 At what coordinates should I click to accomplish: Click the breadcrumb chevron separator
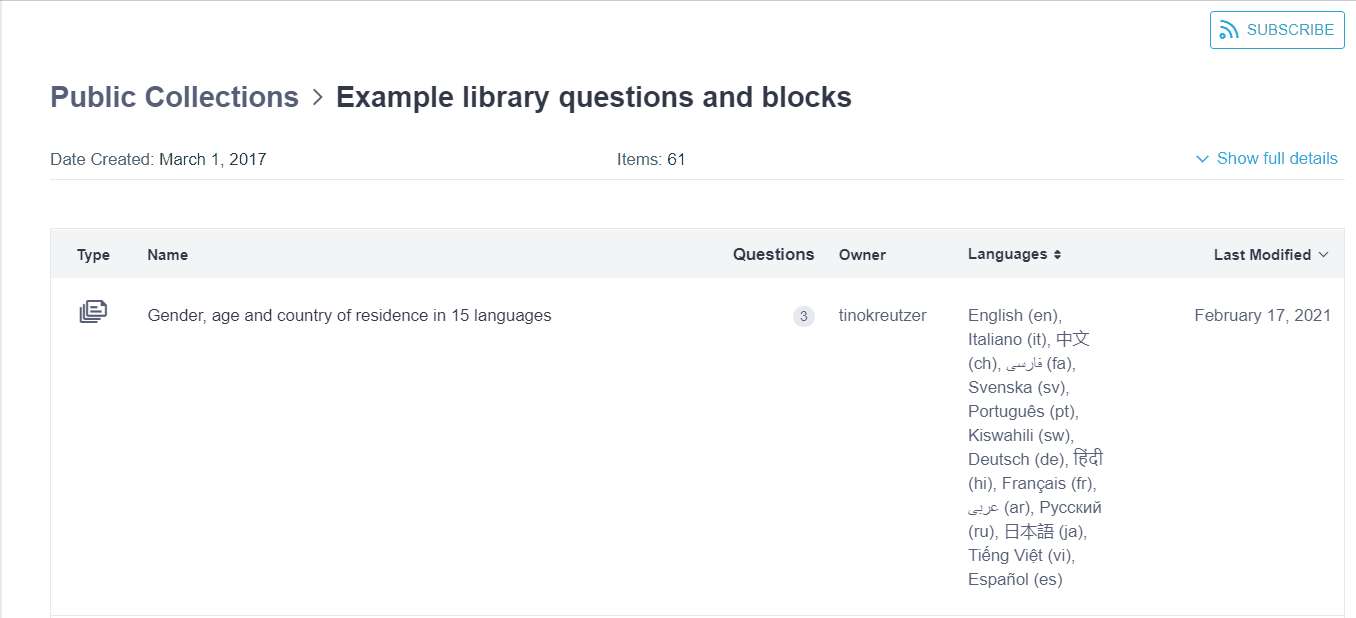[x=318, y=97]
